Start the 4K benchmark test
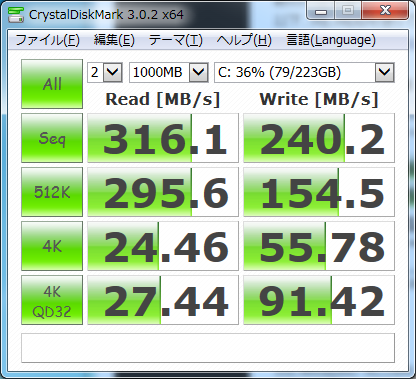The image size is (416, 379). pyautogui.click(x=52, y=246)
